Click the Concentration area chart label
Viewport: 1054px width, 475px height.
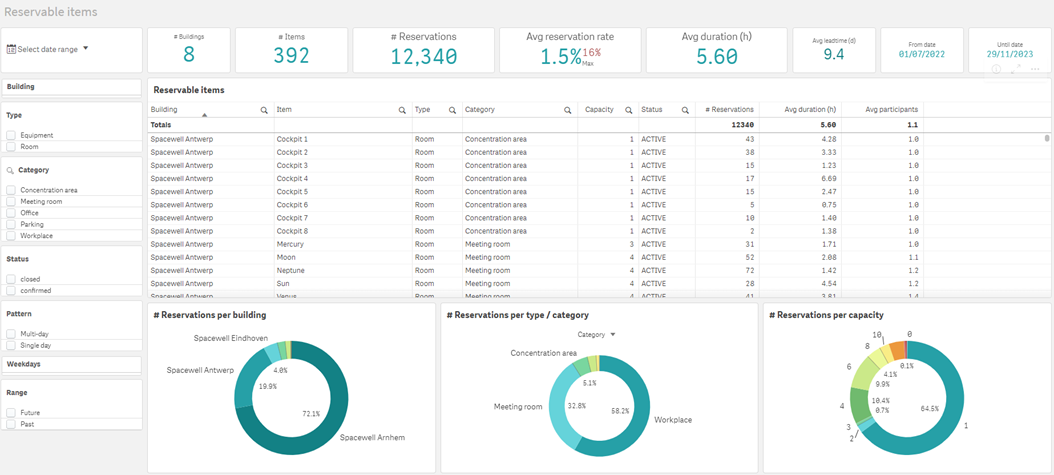(543, 353)
